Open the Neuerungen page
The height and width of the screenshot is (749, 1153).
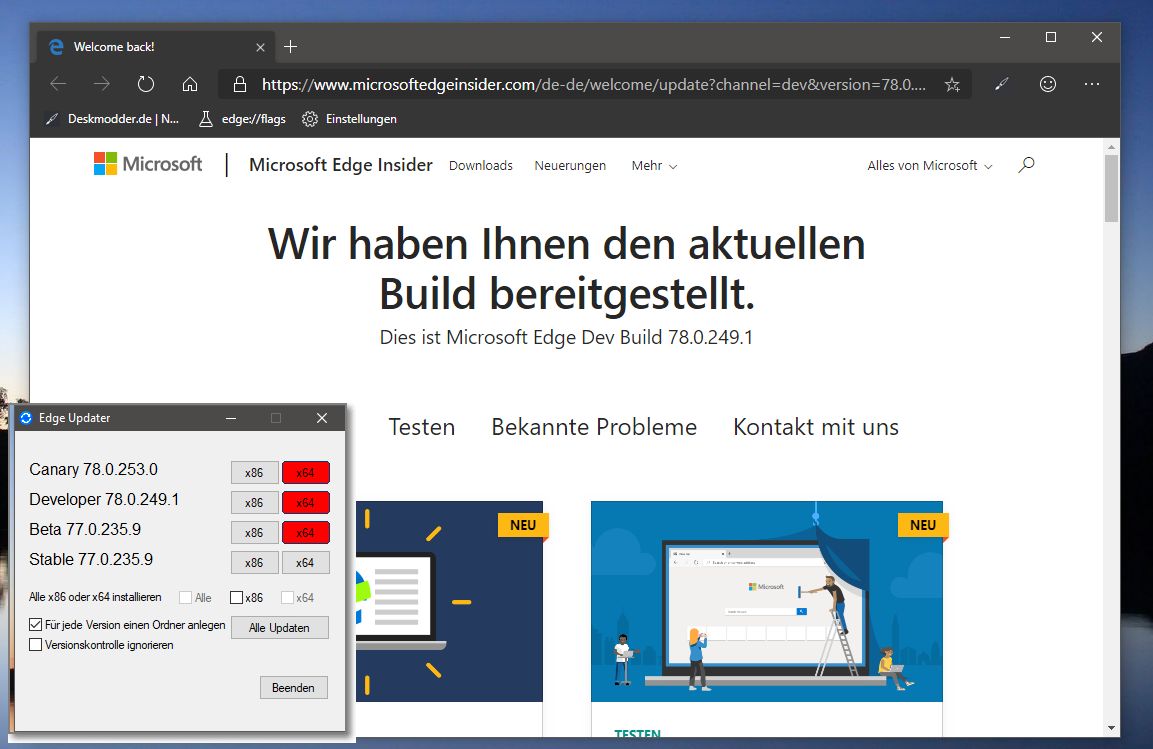coord(570,165)
